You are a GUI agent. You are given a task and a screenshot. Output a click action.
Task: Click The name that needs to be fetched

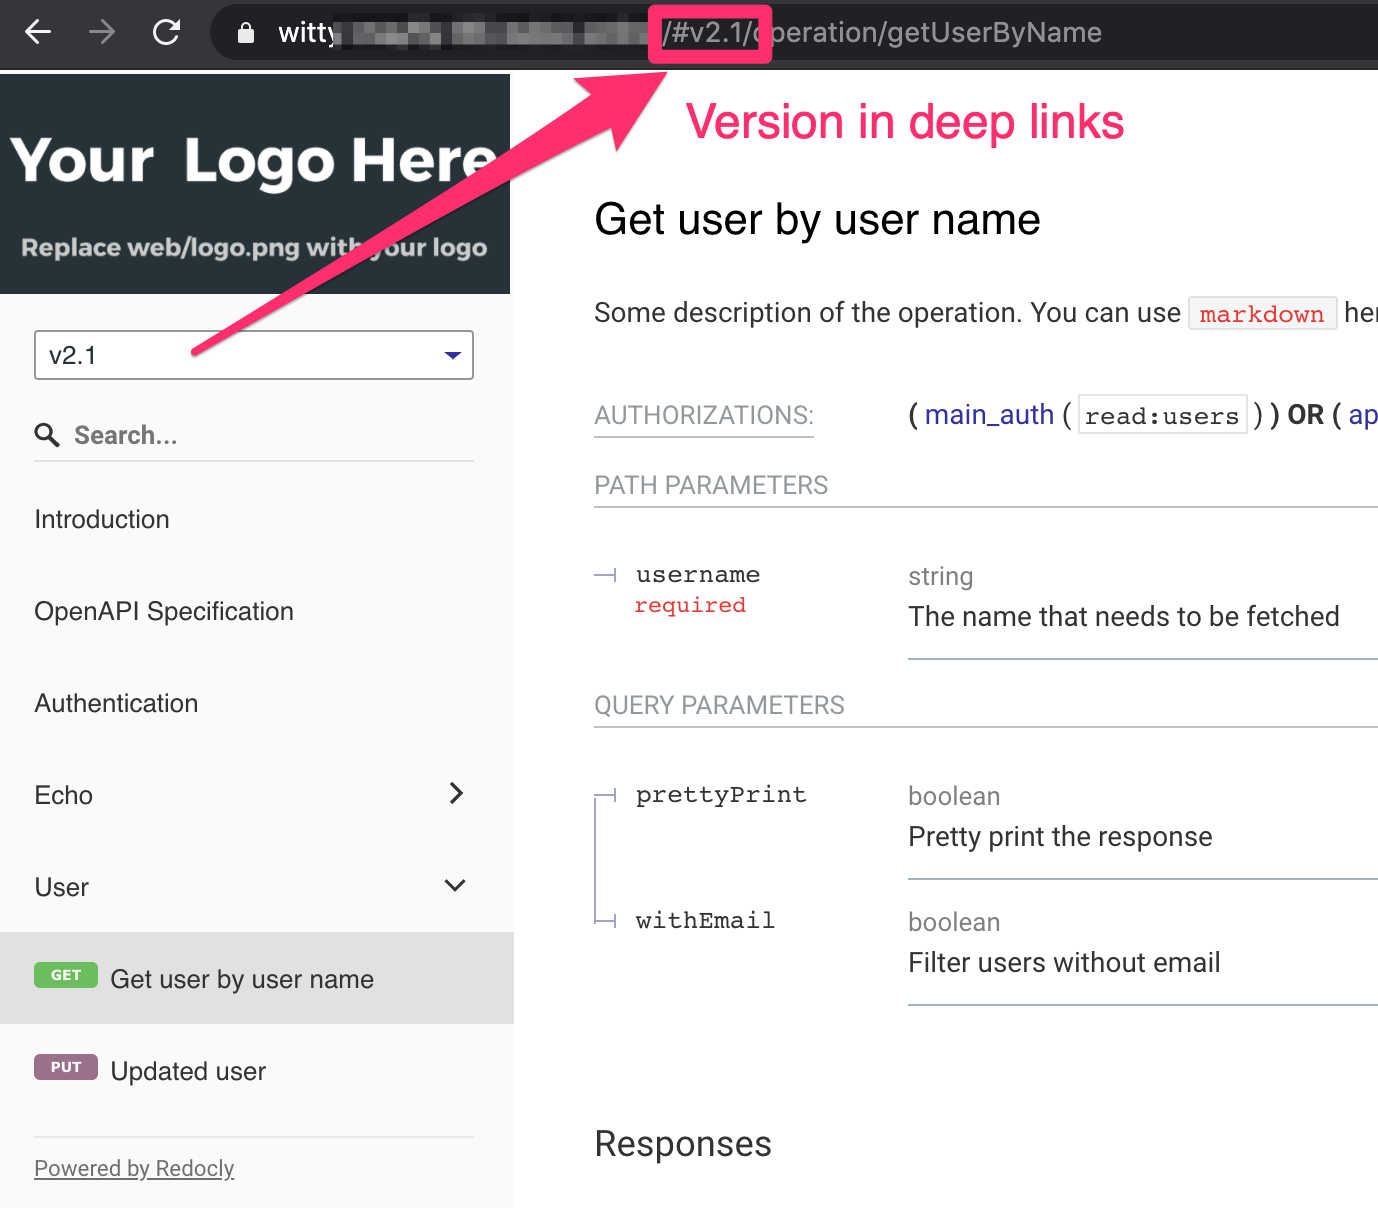click(x=1124, y=616)
